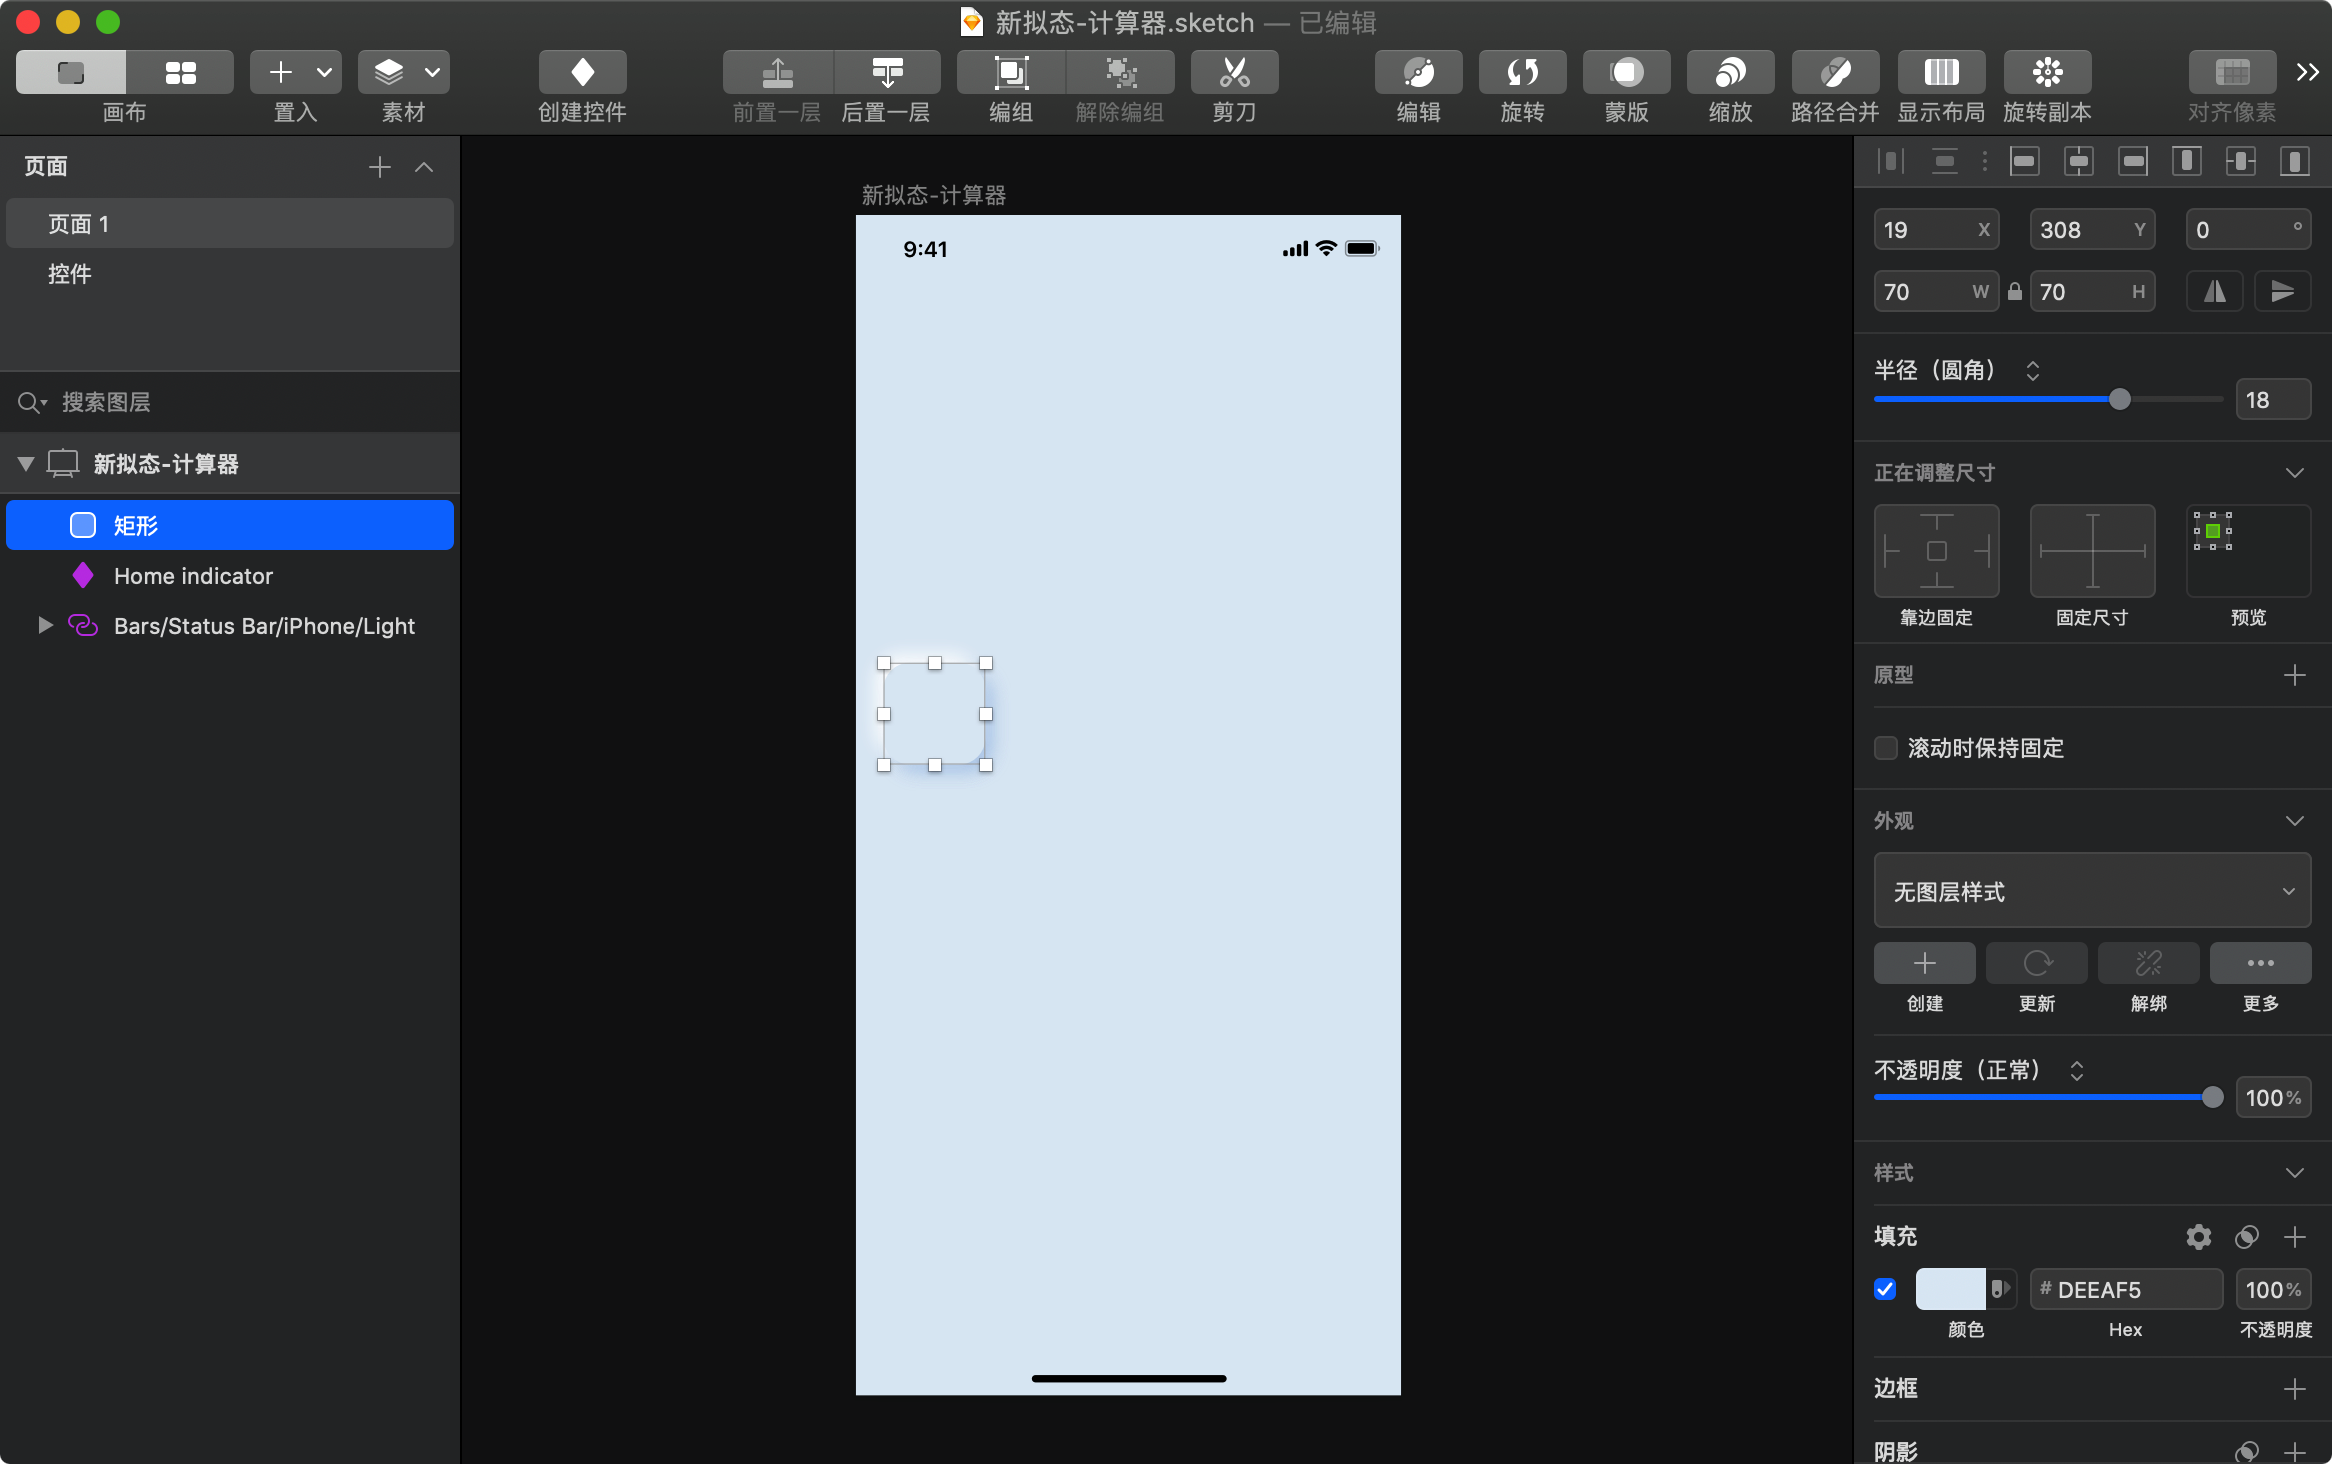Collapse the 样式 style section
Screen dimensions: 2332x1464
pyautogui.click(x=2295, y=1172)
